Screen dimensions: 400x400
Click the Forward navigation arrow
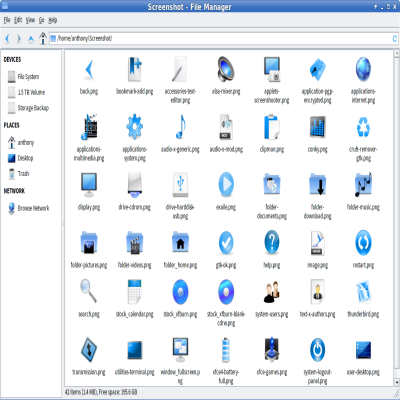pos(19,39)
